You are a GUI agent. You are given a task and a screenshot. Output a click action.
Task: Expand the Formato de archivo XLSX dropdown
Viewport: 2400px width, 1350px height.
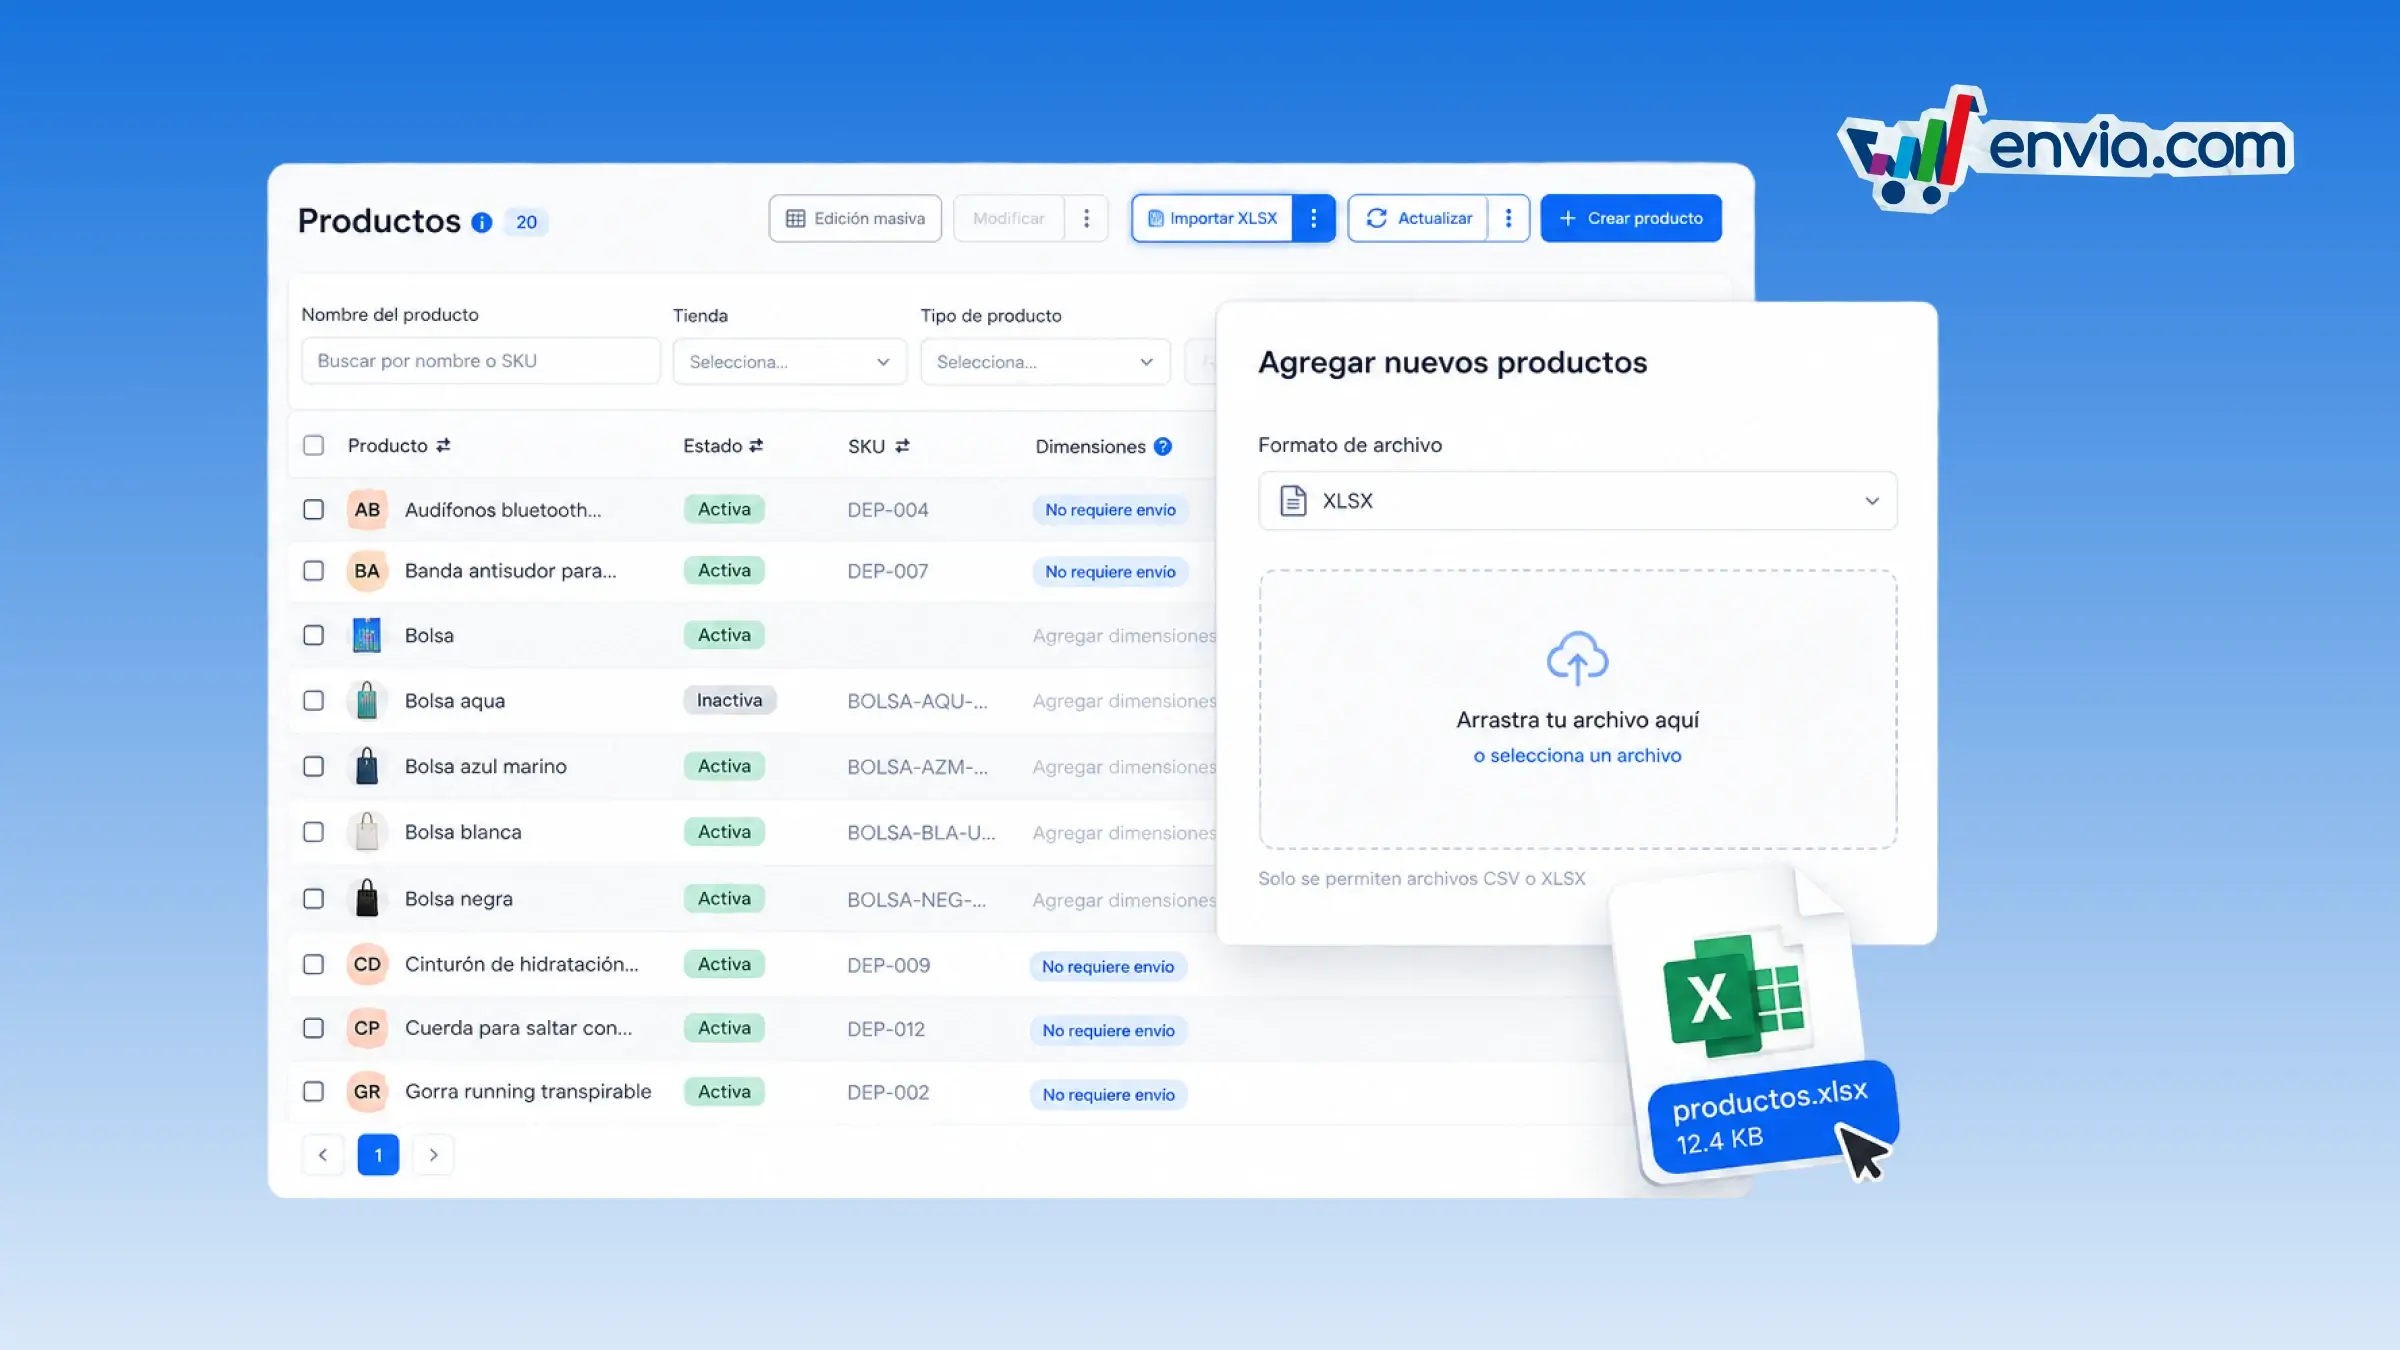[1577, 501]
